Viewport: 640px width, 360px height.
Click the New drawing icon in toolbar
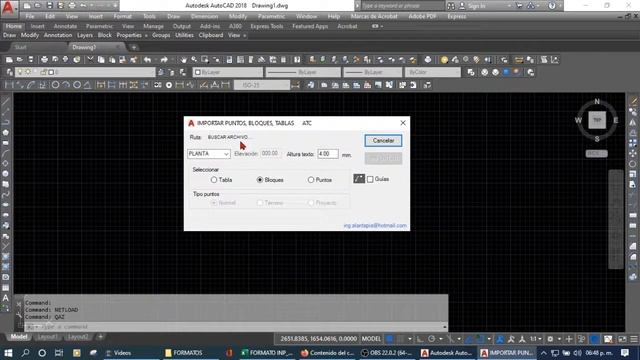[9, 60]
